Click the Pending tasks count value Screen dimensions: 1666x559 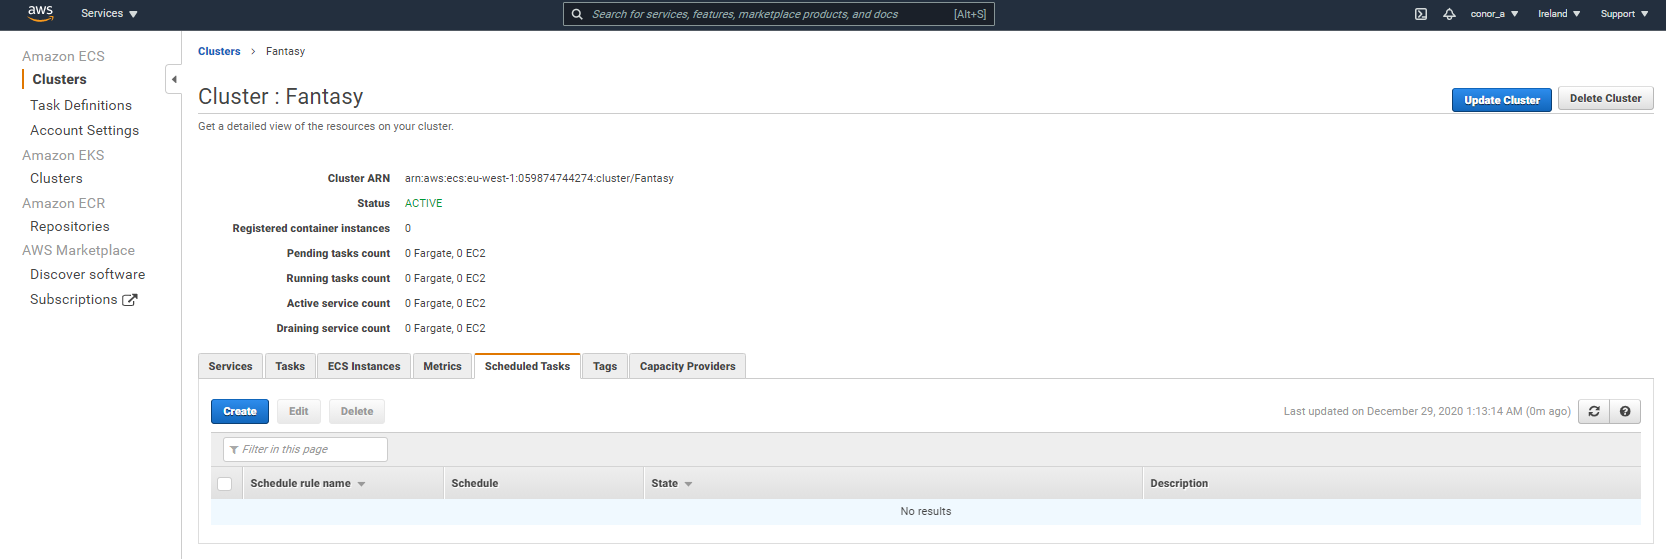point(445,253)
